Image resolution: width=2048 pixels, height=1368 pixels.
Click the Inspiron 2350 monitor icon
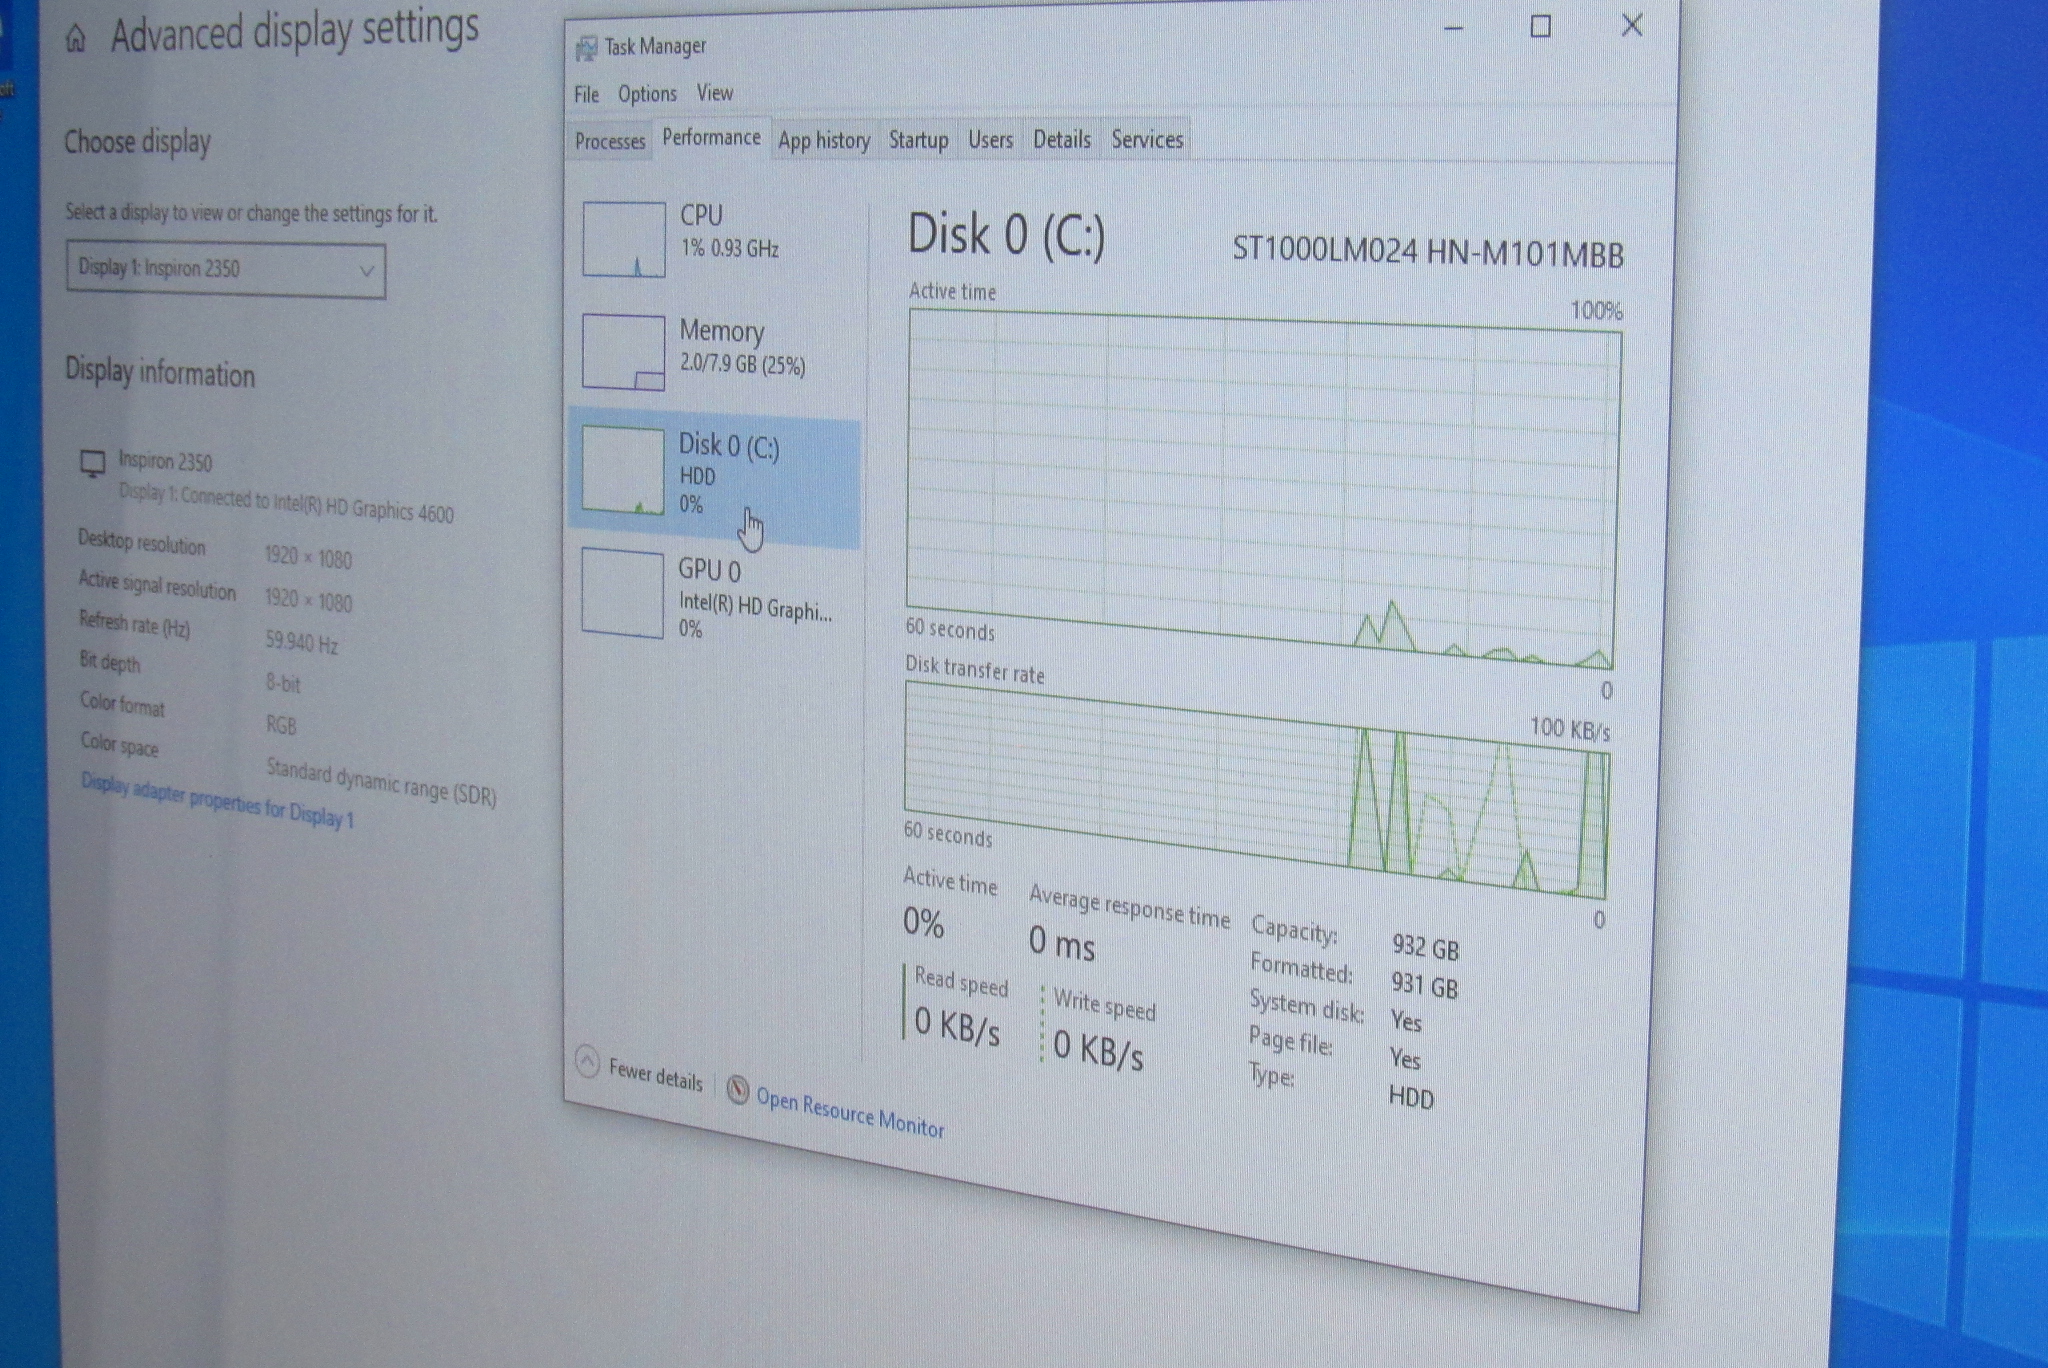93,463
